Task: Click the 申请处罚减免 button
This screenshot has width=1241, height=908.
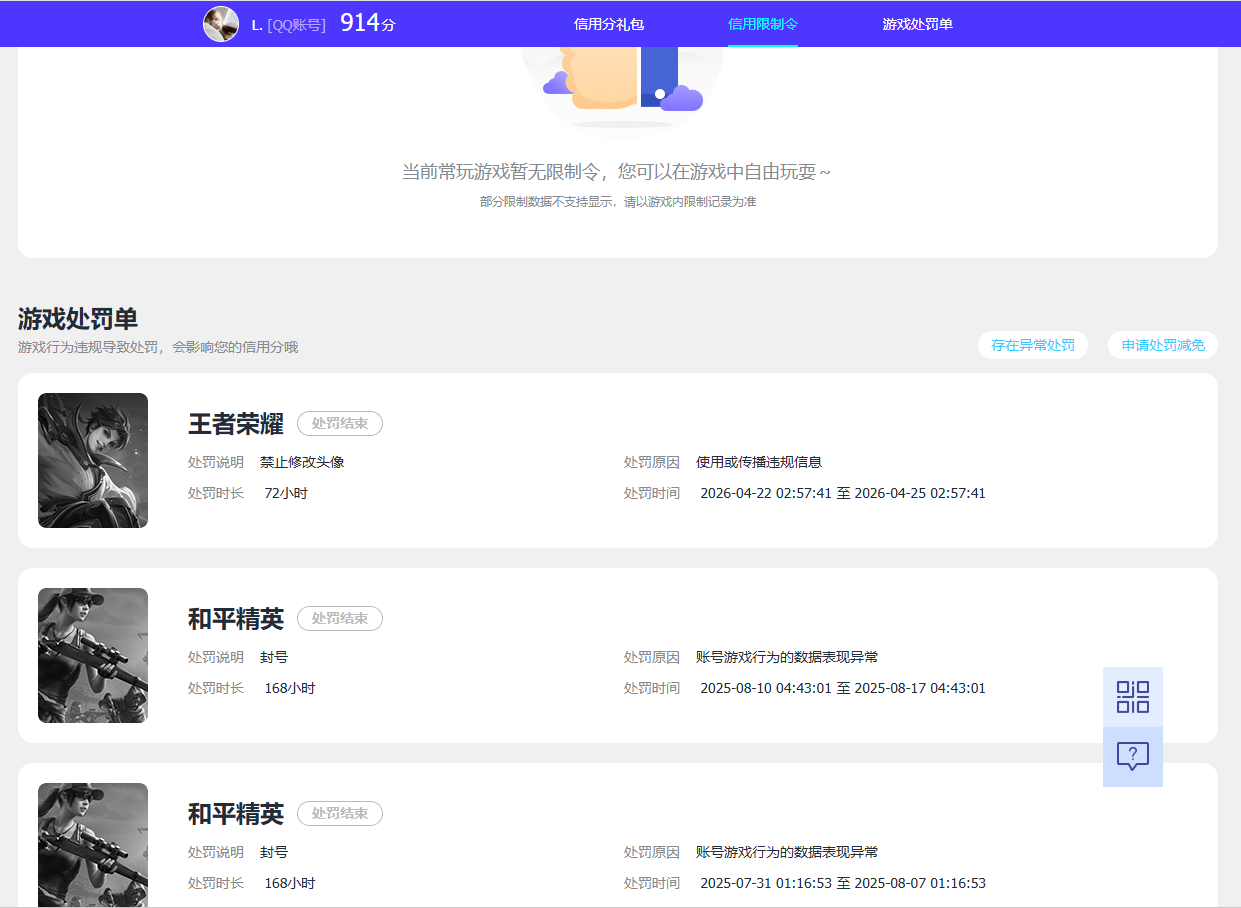Action: pos(1163,345)
